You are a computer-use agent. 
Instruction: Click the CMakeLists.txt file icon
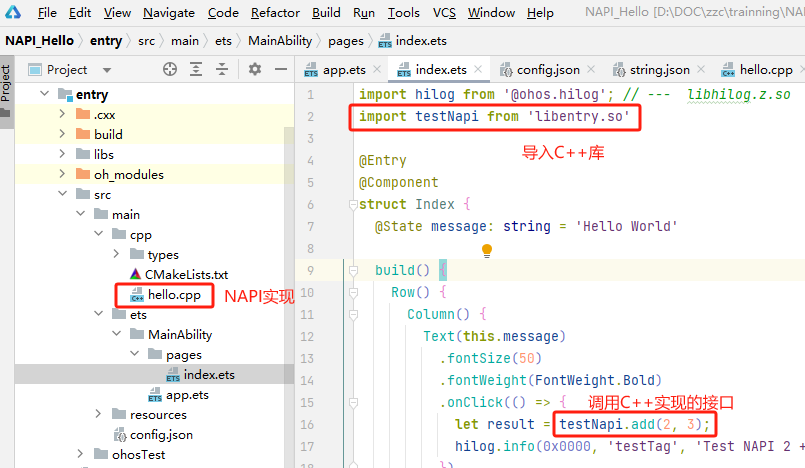pos(136,274)
